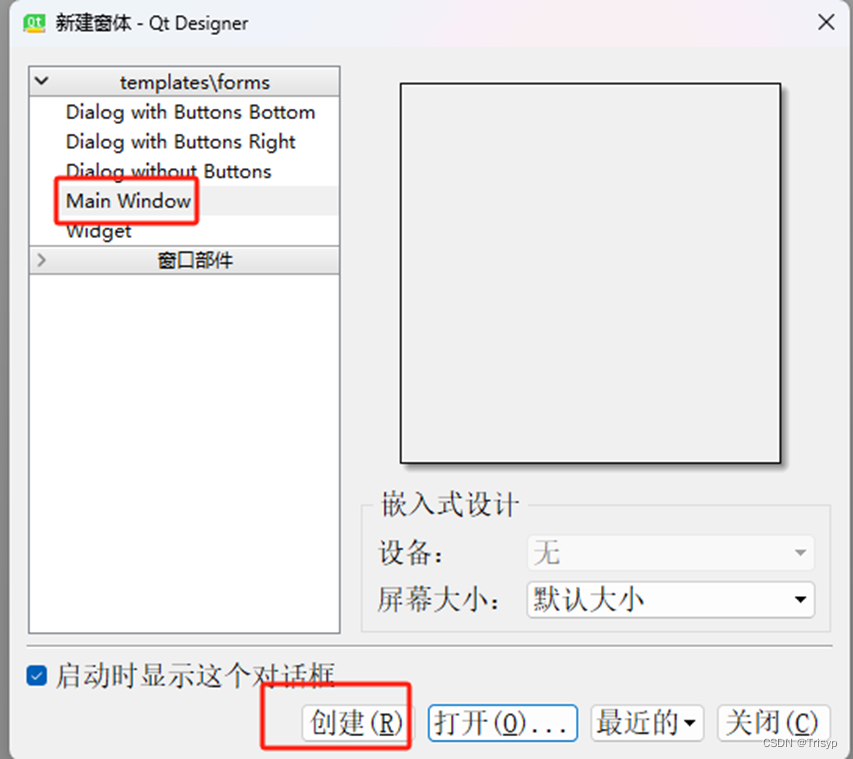853x759 pixels.
Task: Open the 屏幕大小 dropdown showing 默认大小
Action: click(670, 600)
